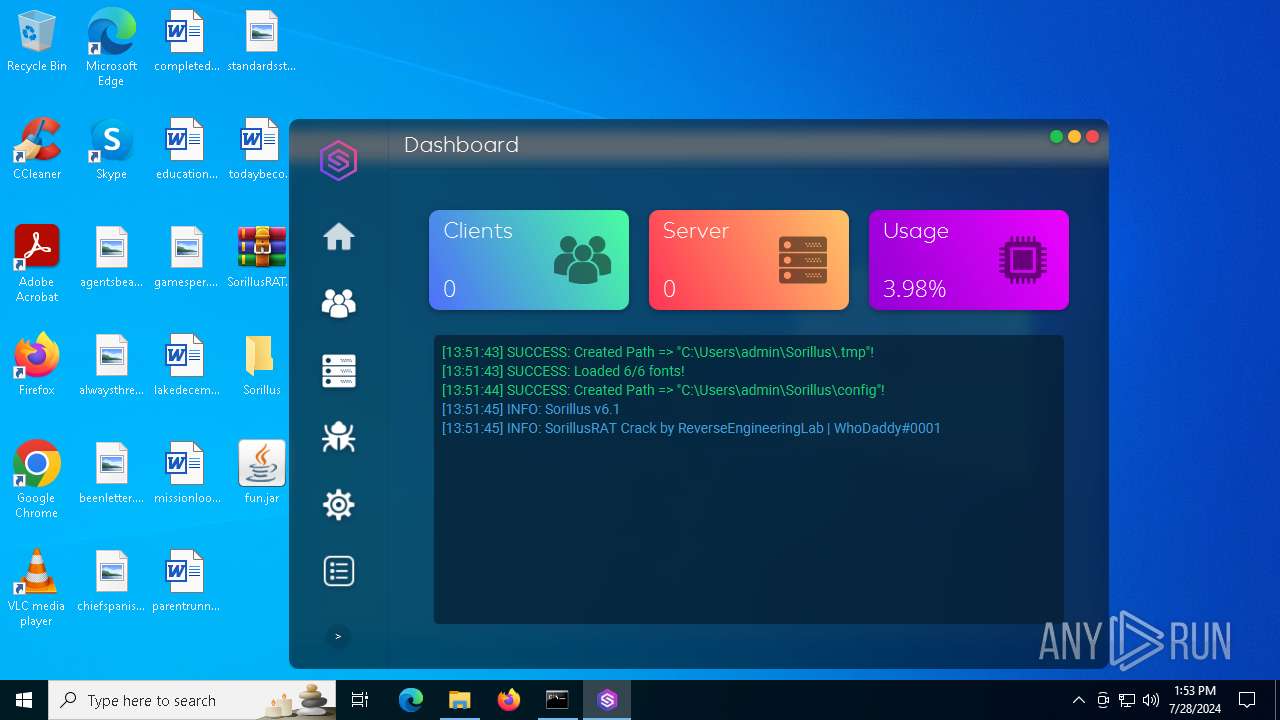Click the taskbar search box
Image resolution: width=1280 pixels, height=720 pixels.
pyautogui.click(x=193, y=700)
